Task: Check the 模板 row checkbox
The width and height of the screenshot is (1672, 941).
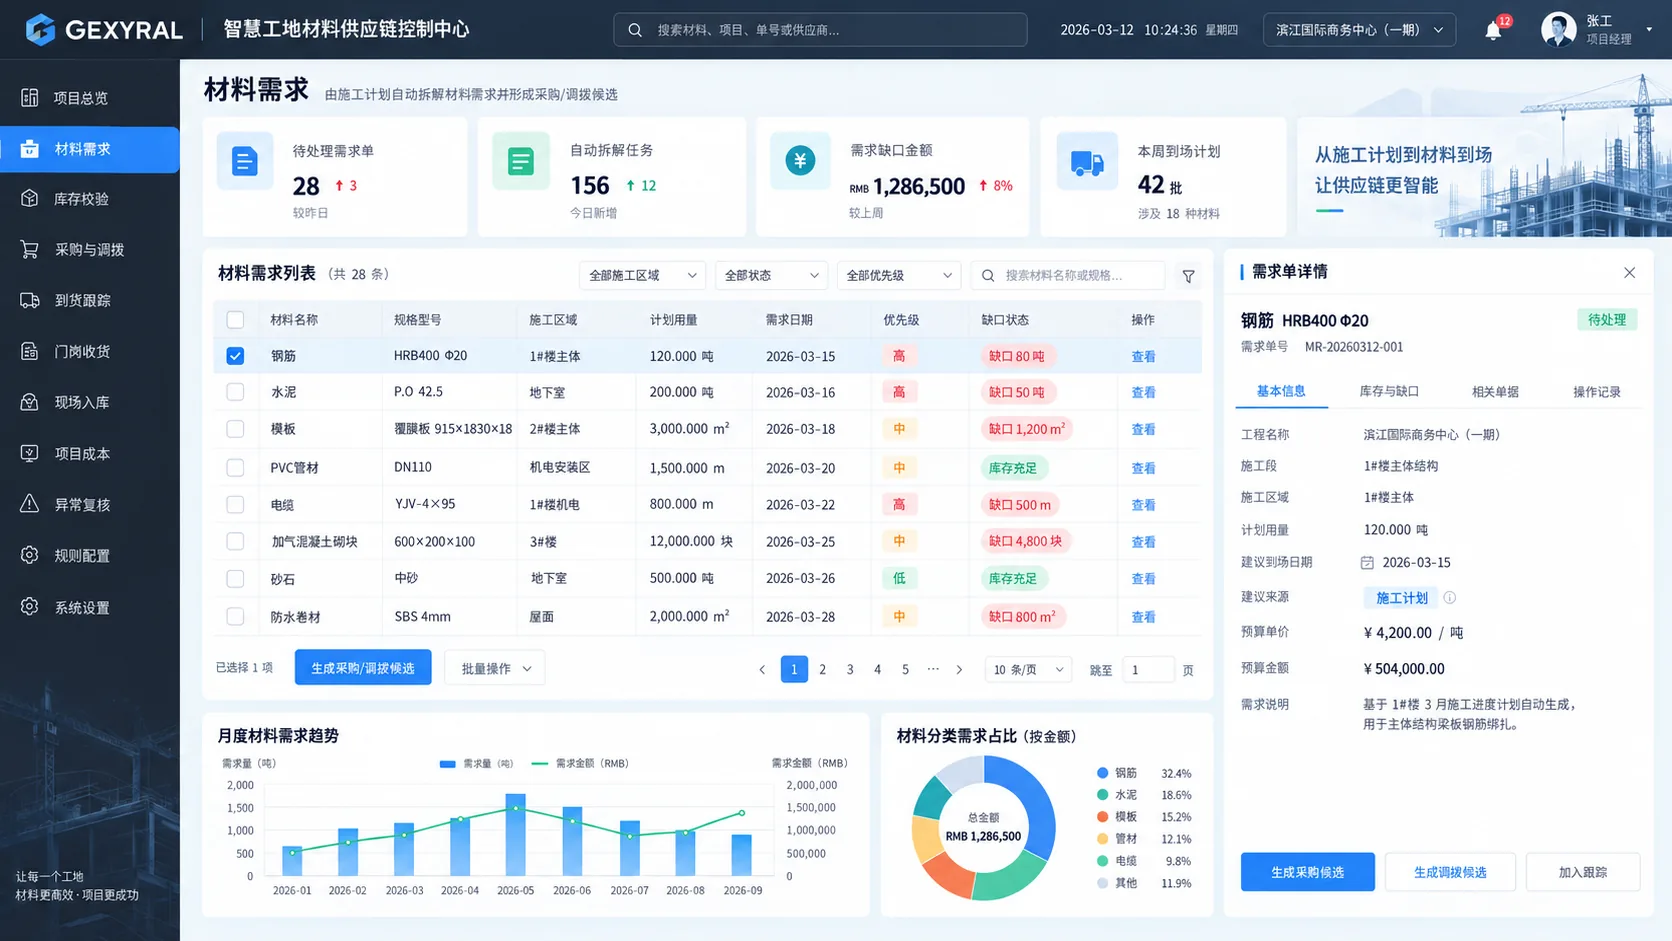Action: (235, 429)
